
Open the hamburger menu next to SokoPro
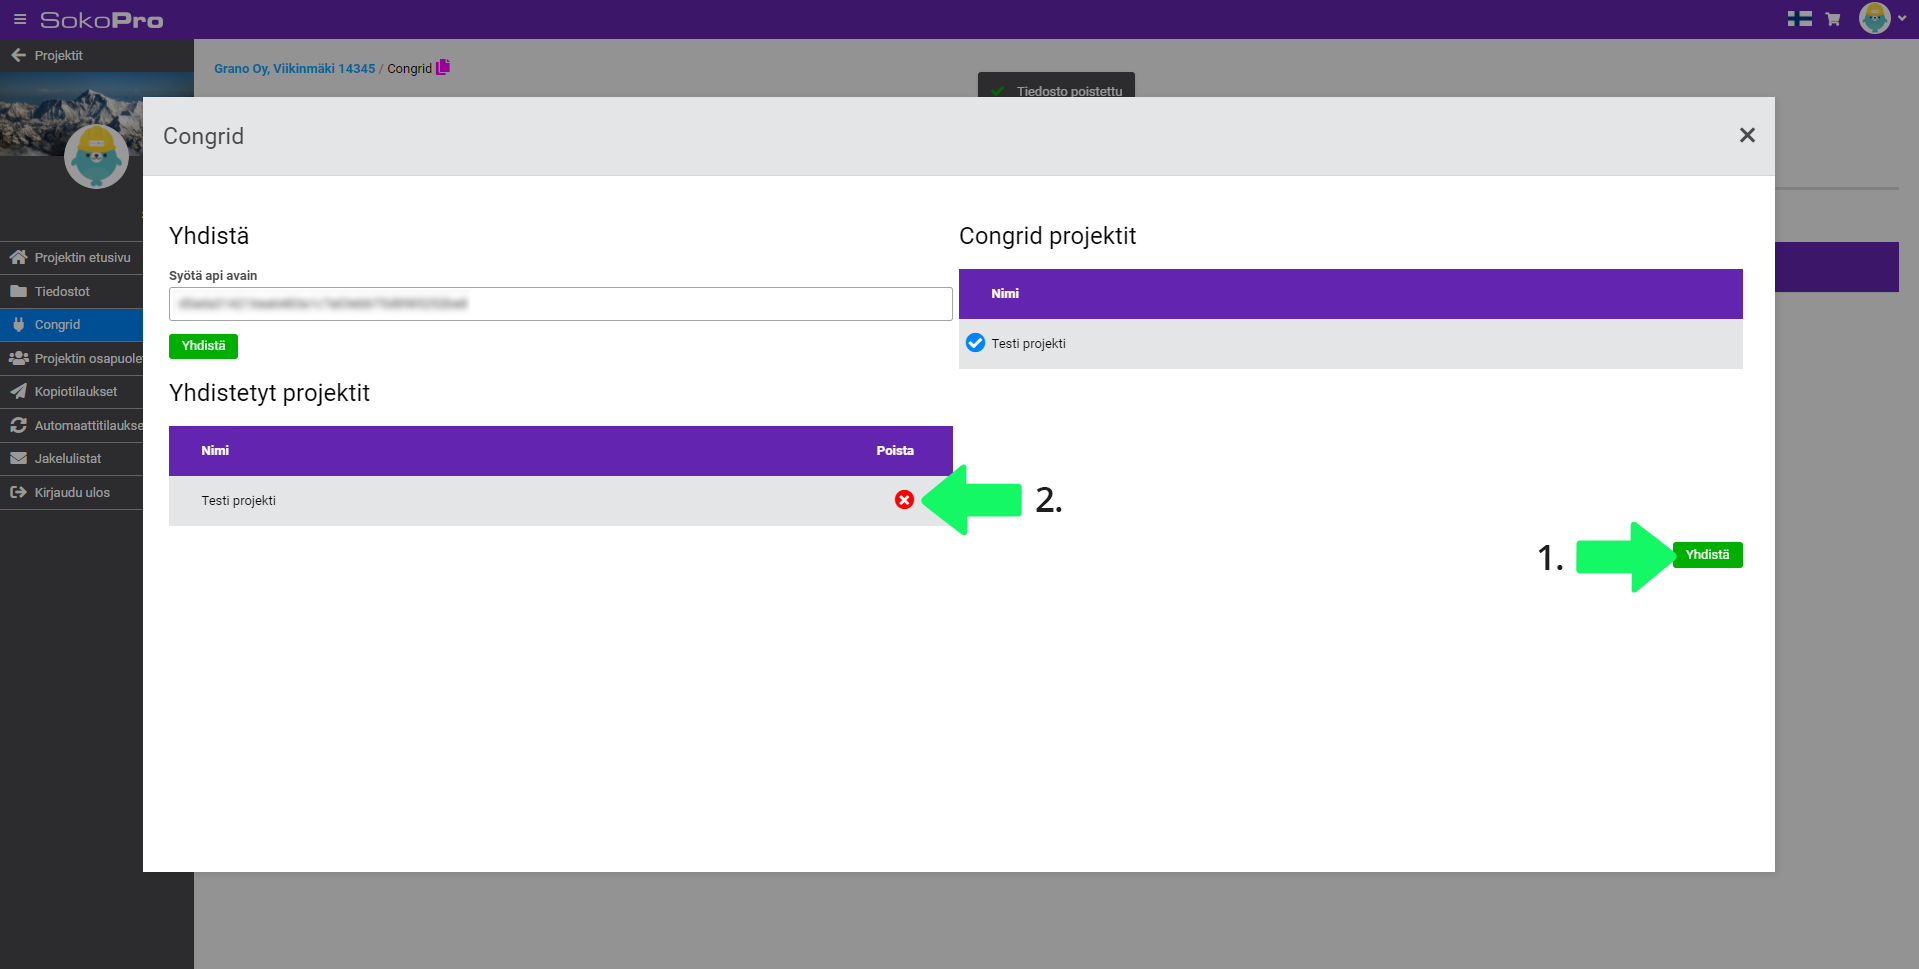tap(20, 19)
